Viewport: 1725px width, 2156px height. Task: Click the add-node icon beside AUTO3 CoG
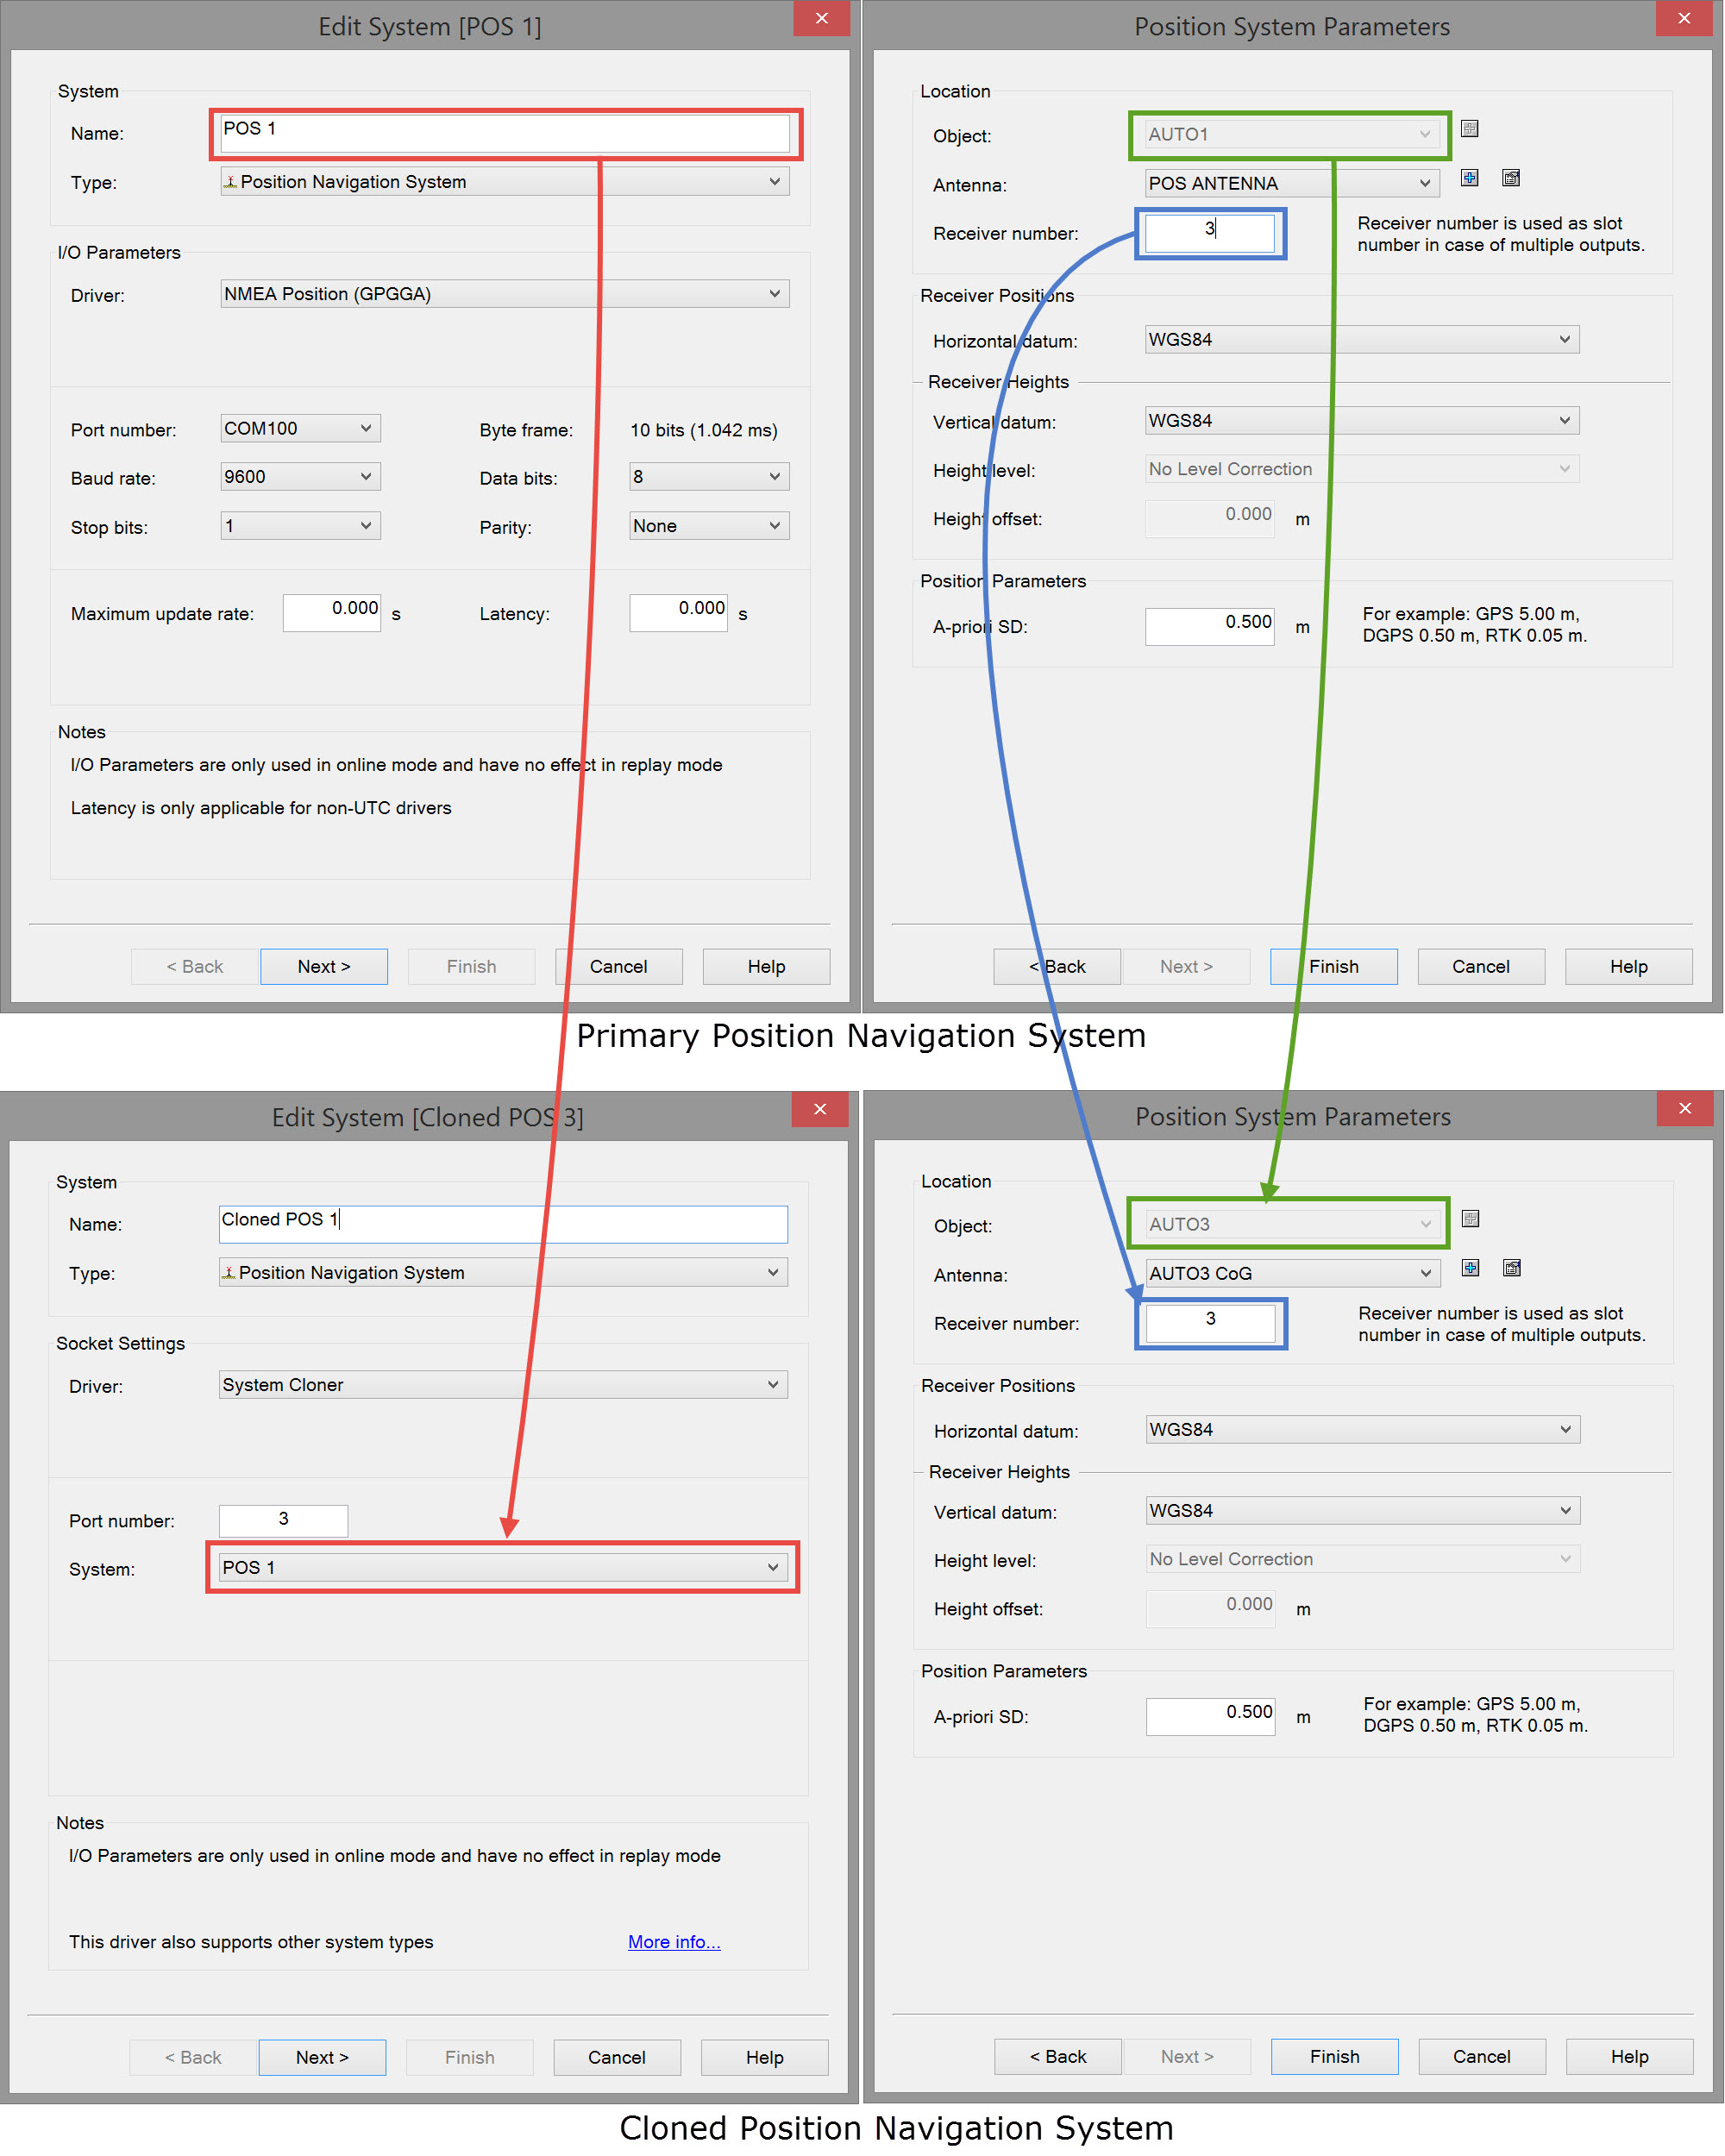pyautogui.click(x=1470, y=1268)
